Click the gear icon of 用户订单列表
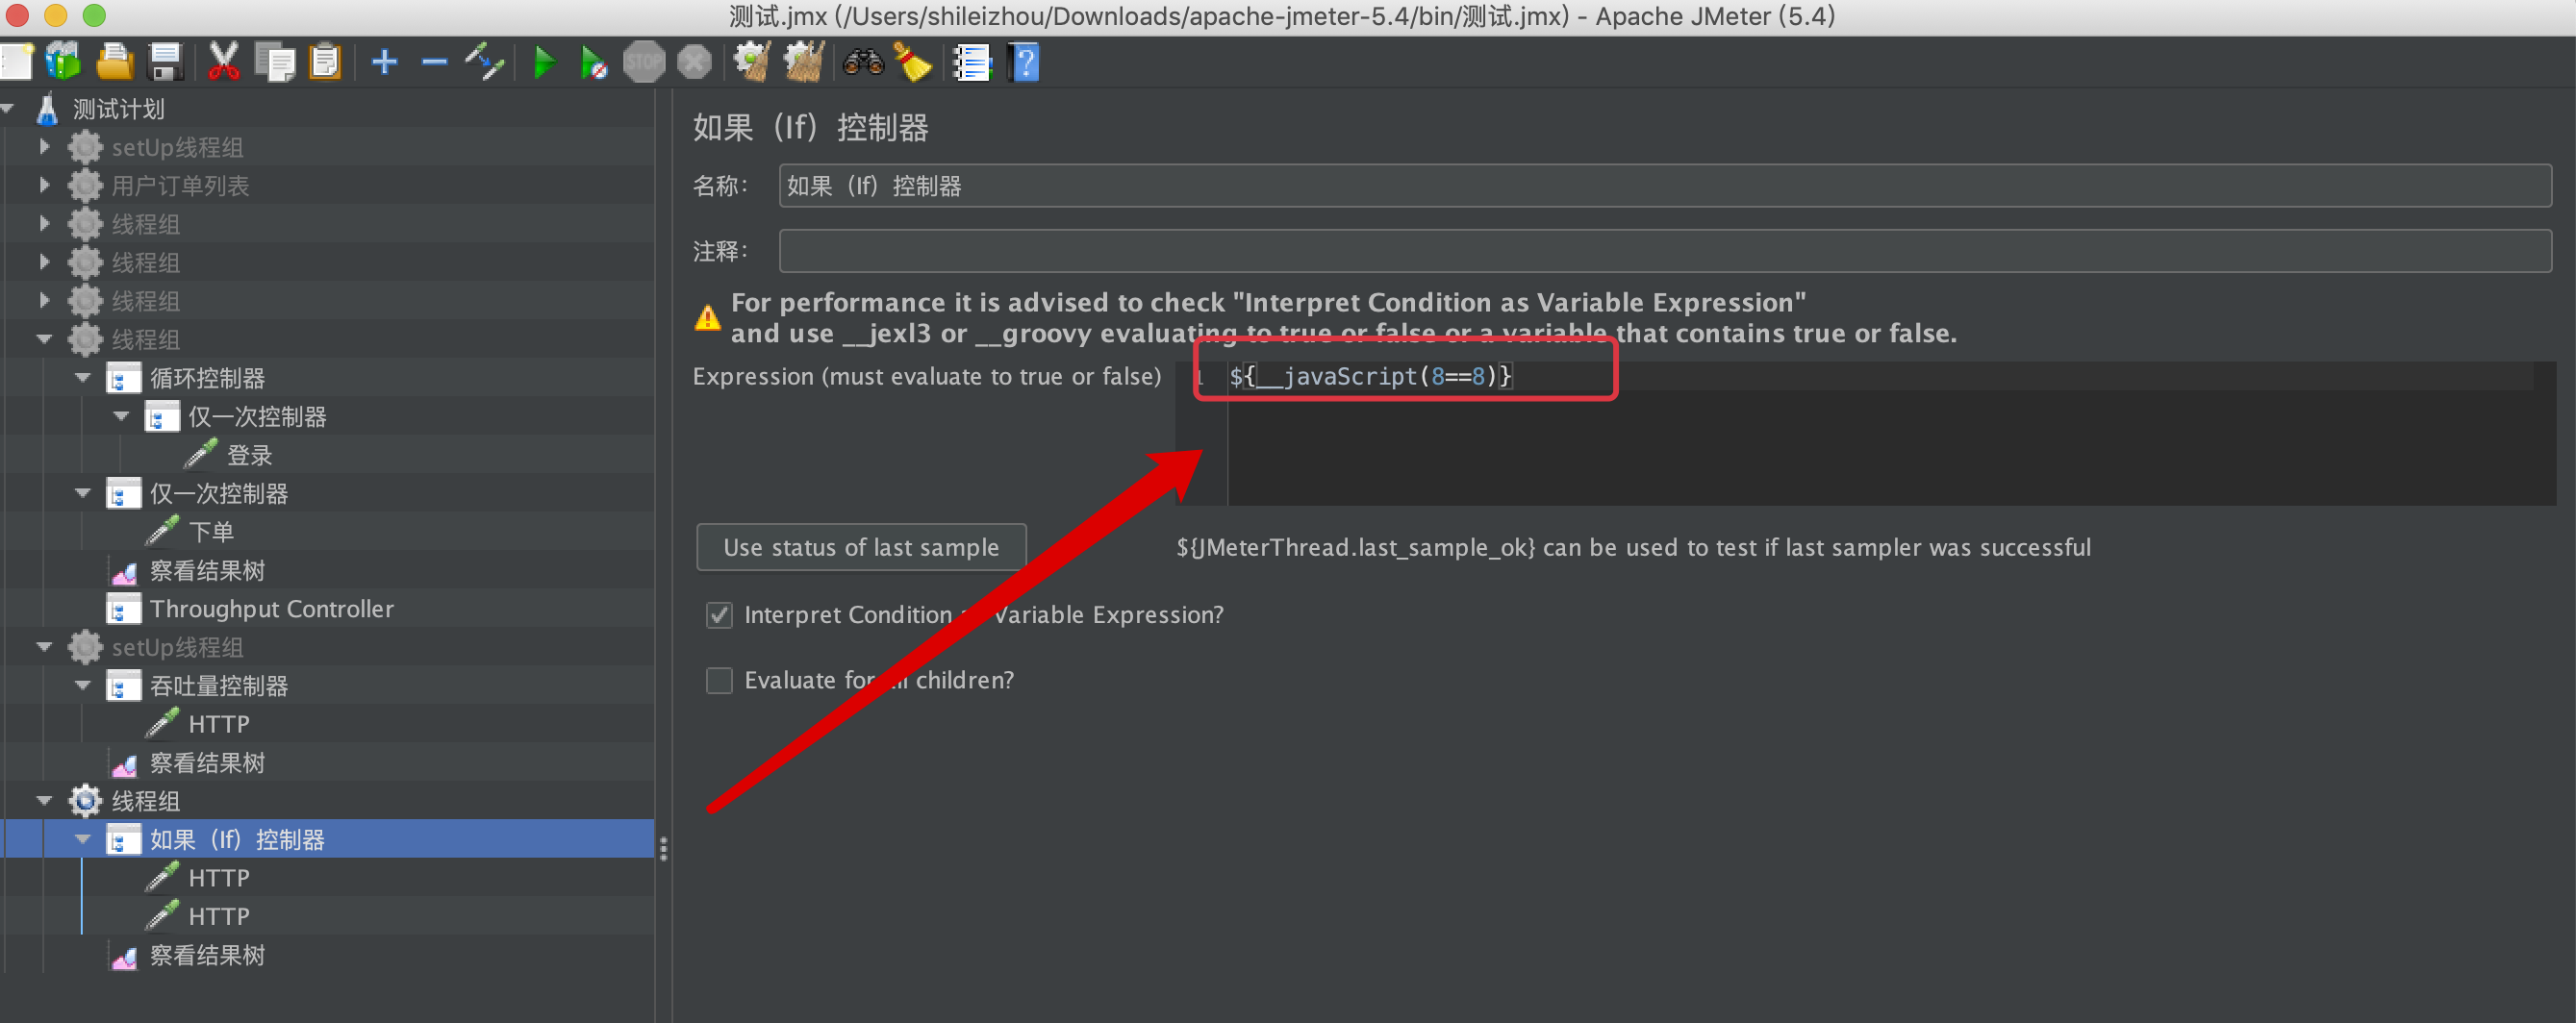This screenshot has width=2576, height=1023. pyautogui.click(x=85, y=186)
